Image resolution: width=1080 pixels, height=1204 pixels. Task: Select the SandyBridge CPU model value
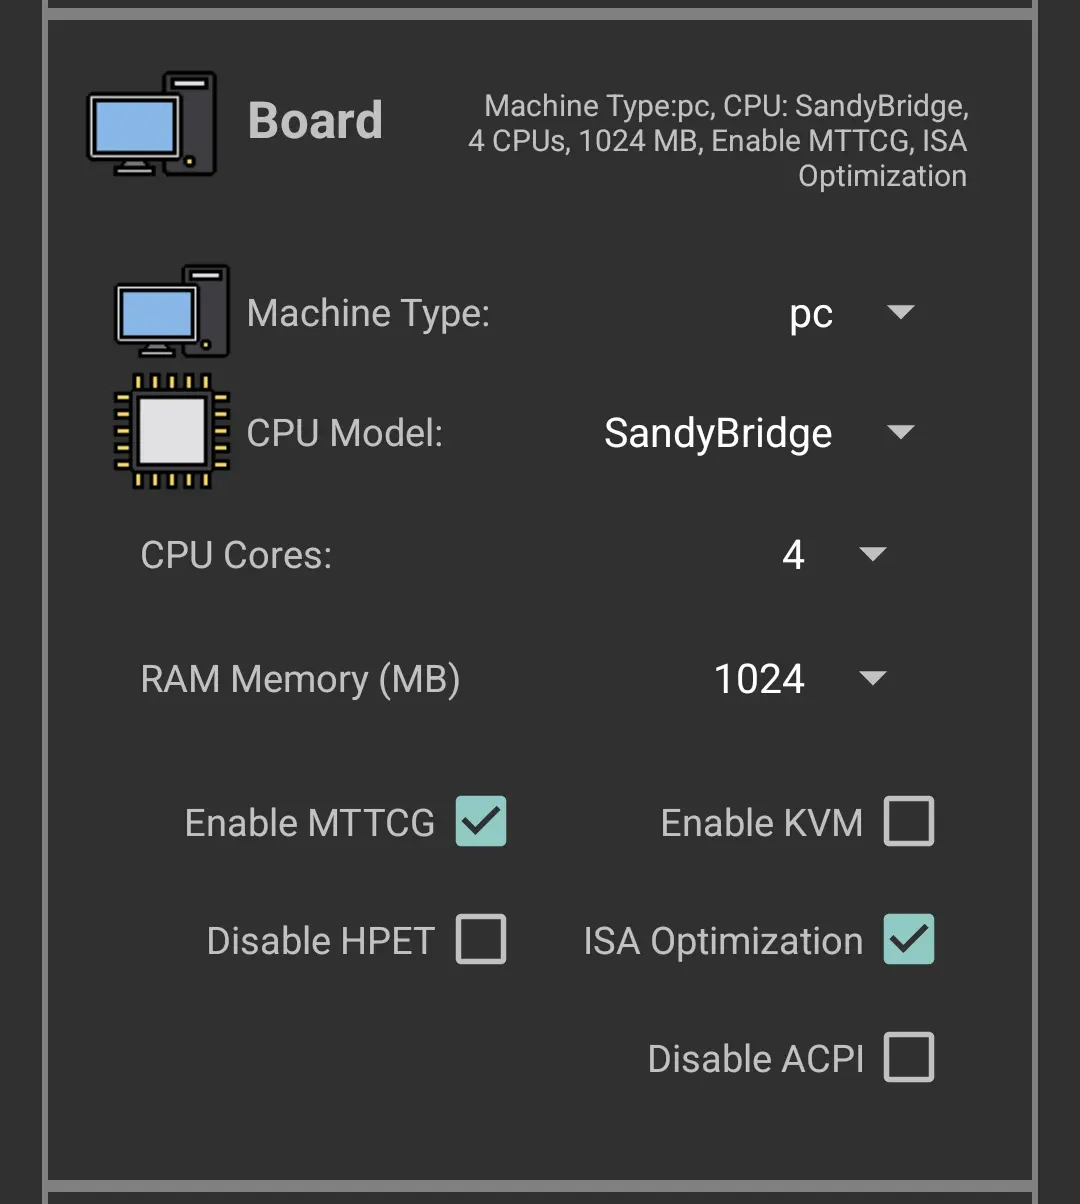click(718, 434)
